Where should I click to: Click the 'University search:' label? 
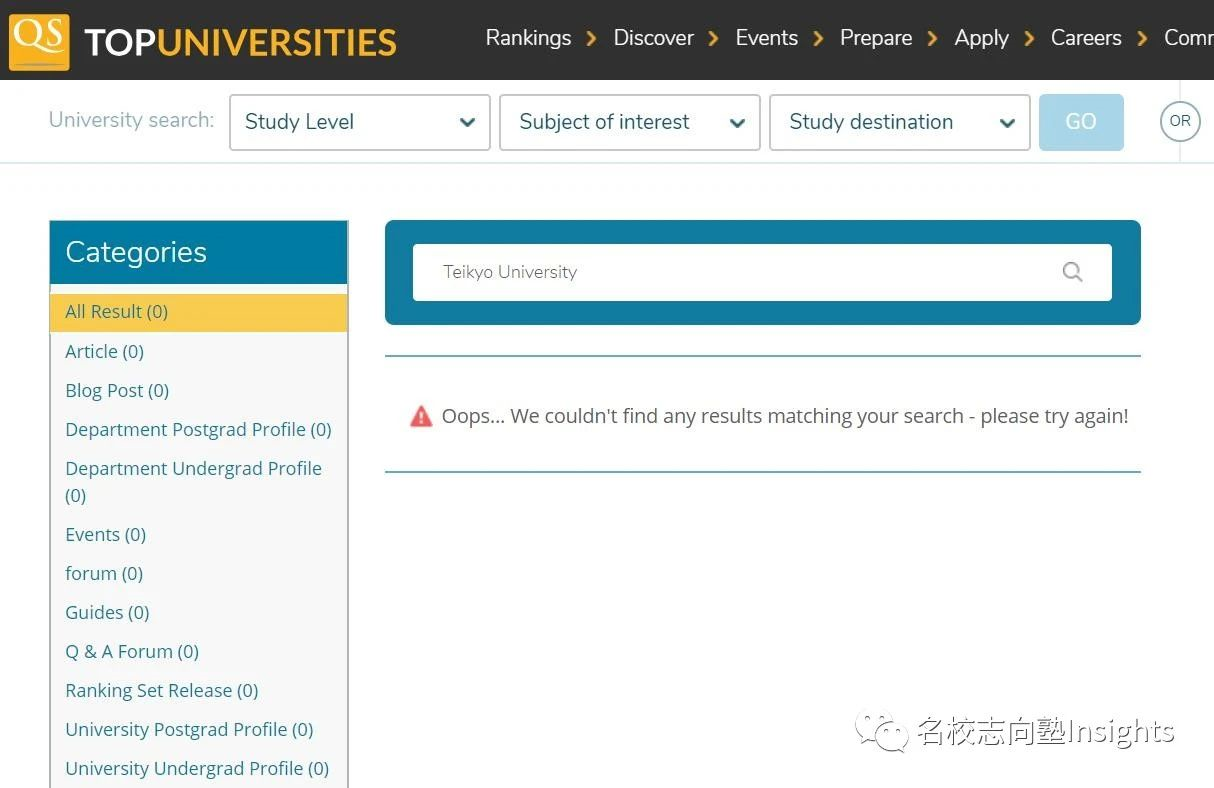tap(131, 120)
